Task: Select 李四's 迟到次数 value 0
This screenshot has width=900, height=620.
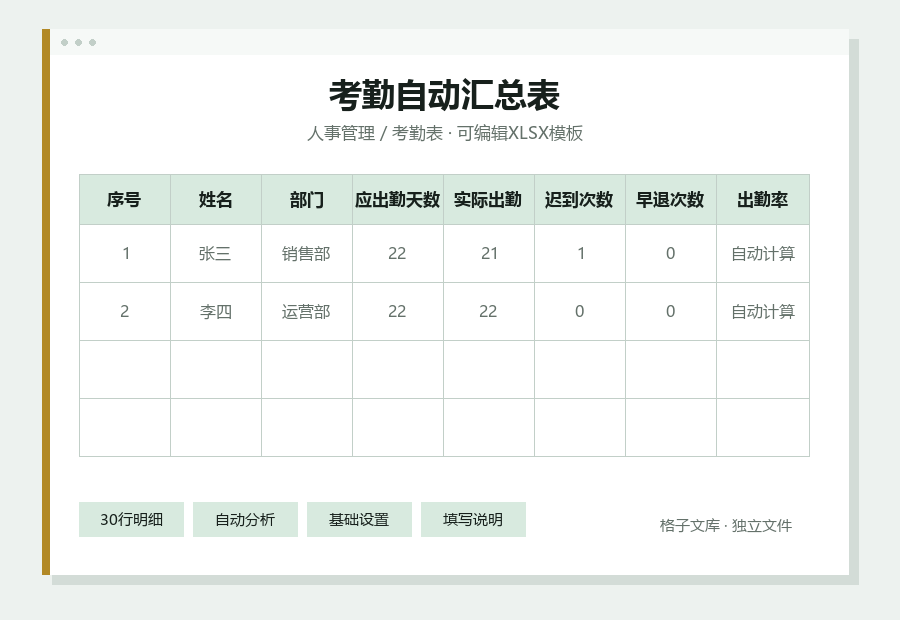Action: [x=580, y=312]
